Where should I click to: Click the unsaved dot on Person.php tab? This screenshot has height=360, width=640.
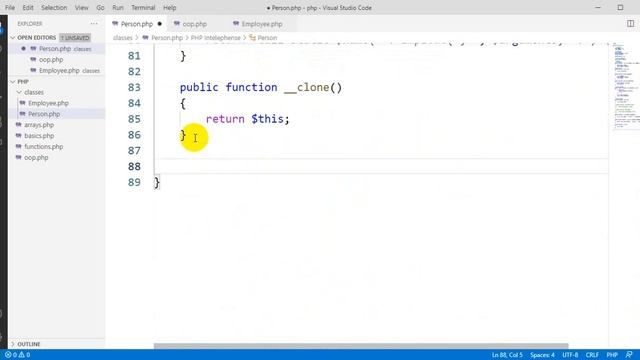point(160,24)
